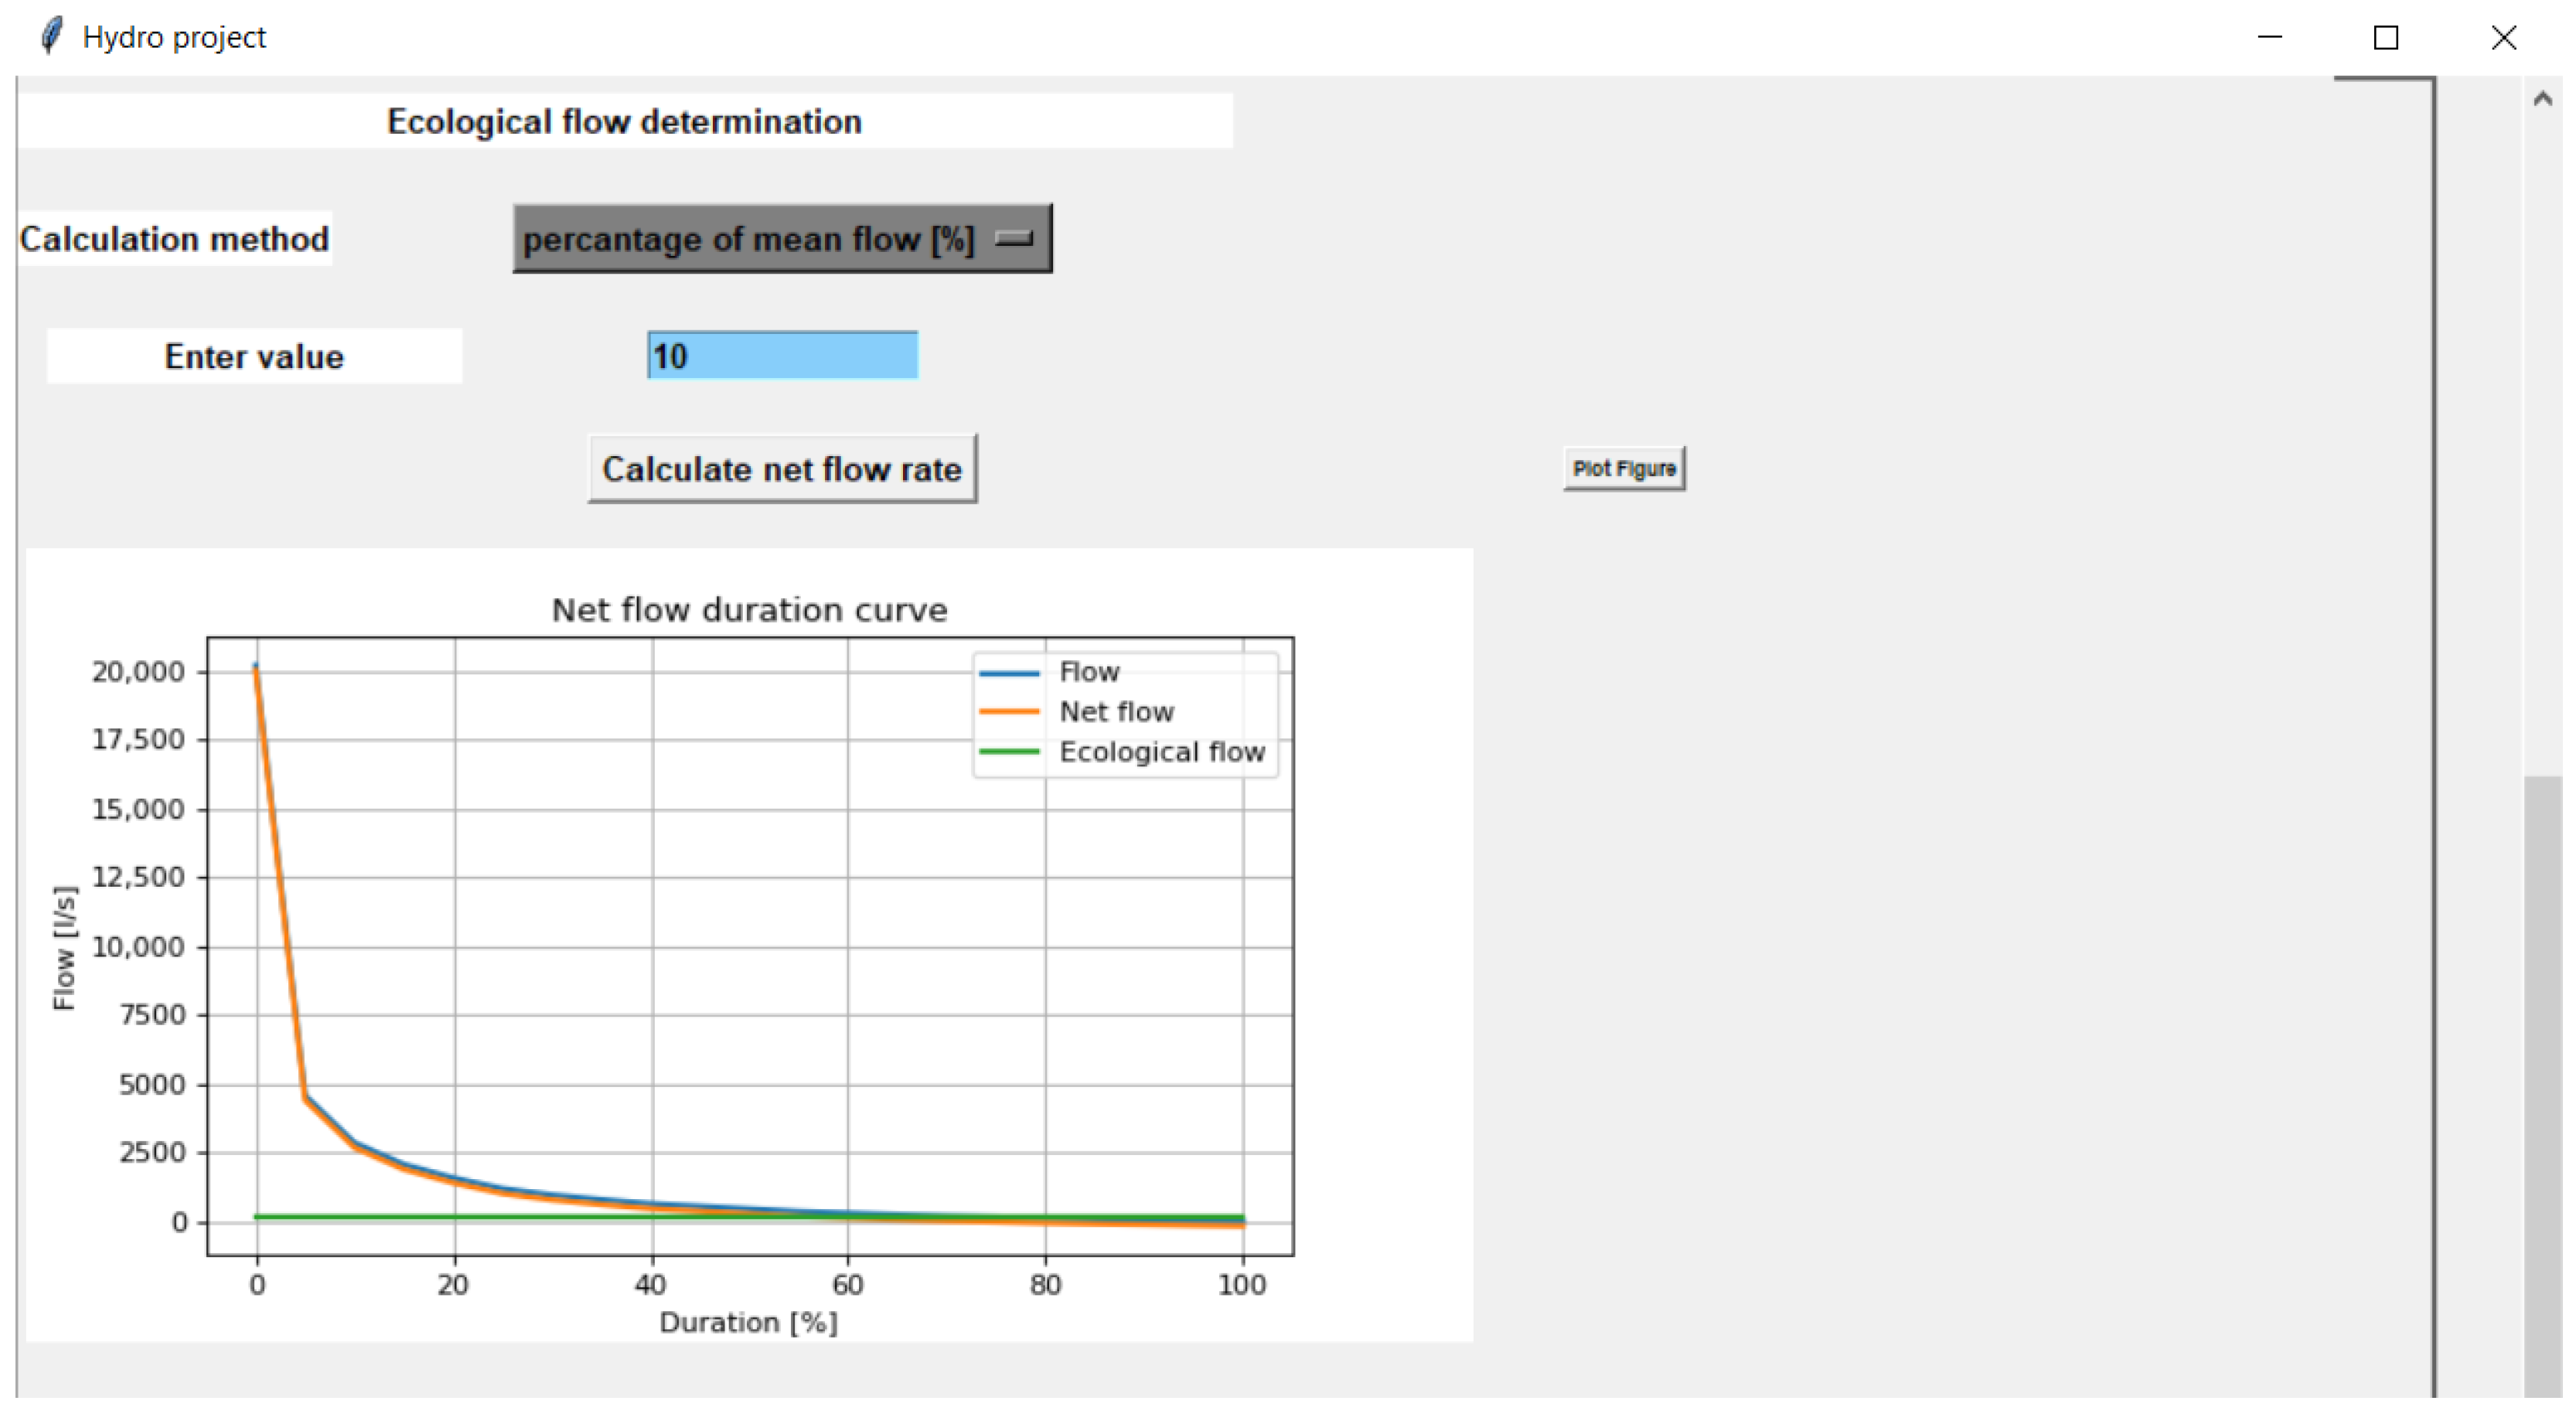Click the Hydro project window title text
The image size is (2576, 1411).
click(174, 37)
